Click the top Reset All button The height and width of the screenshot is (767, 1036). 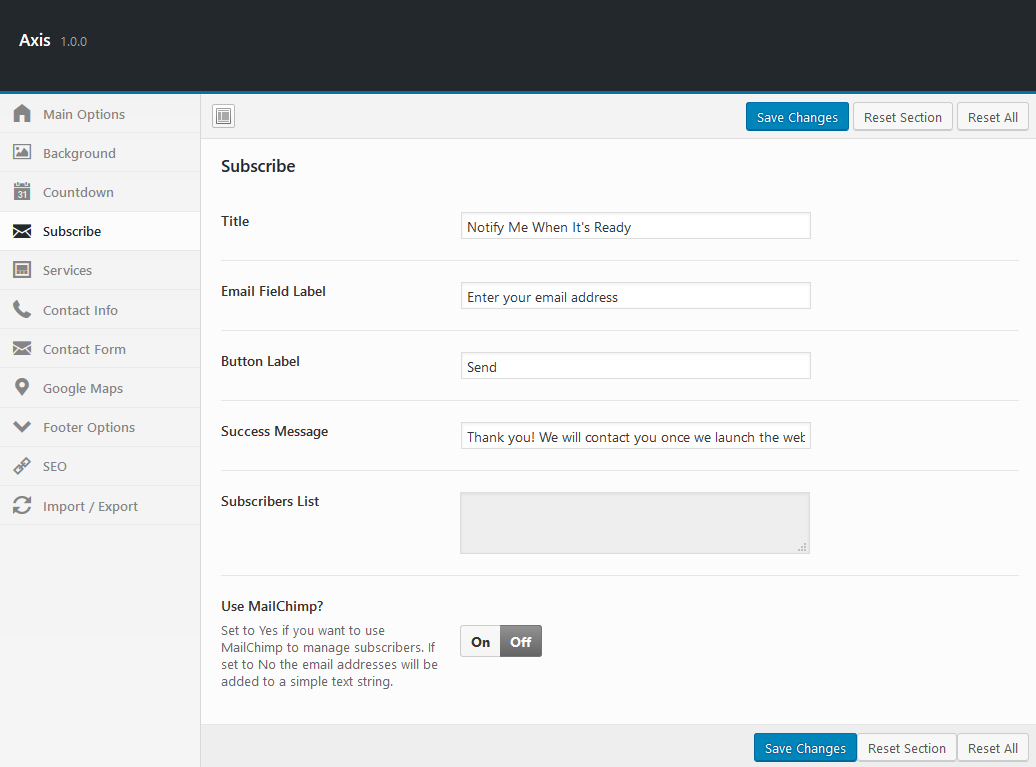point(992,117)
